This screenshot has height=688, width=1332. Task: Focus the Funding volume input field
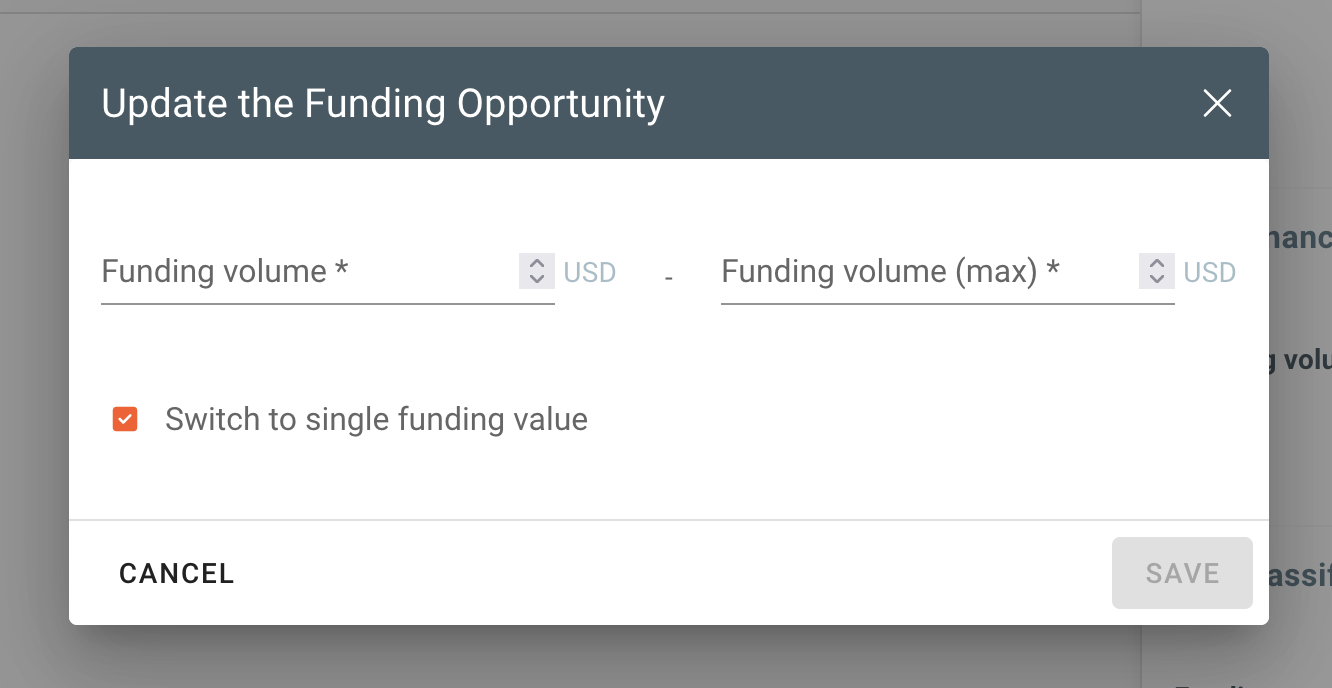[308, 272]
